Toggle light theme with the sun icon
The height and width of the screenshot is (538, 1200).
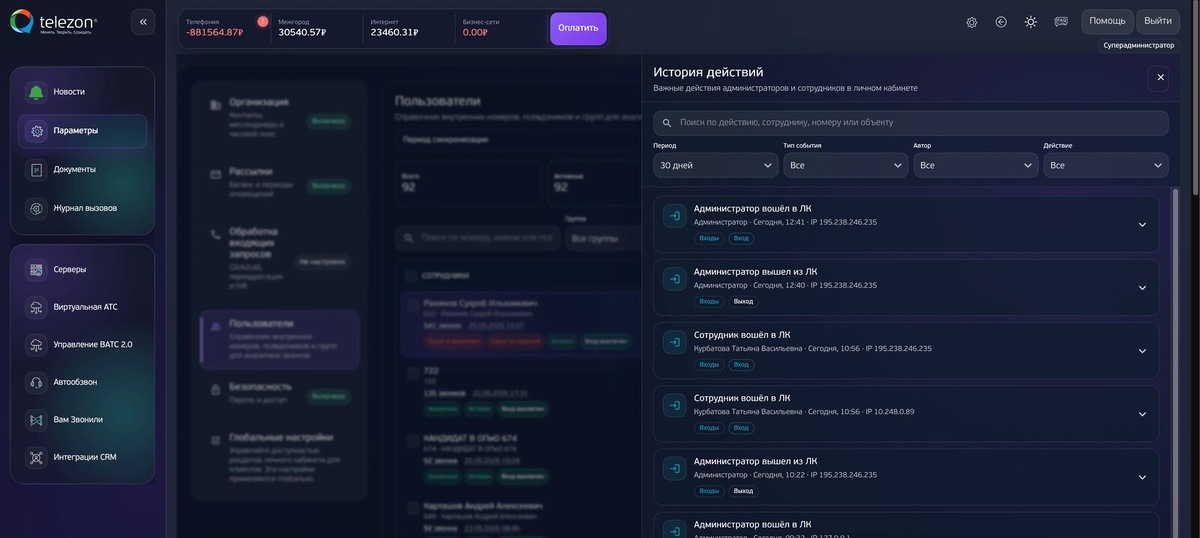click(1031, 22)
